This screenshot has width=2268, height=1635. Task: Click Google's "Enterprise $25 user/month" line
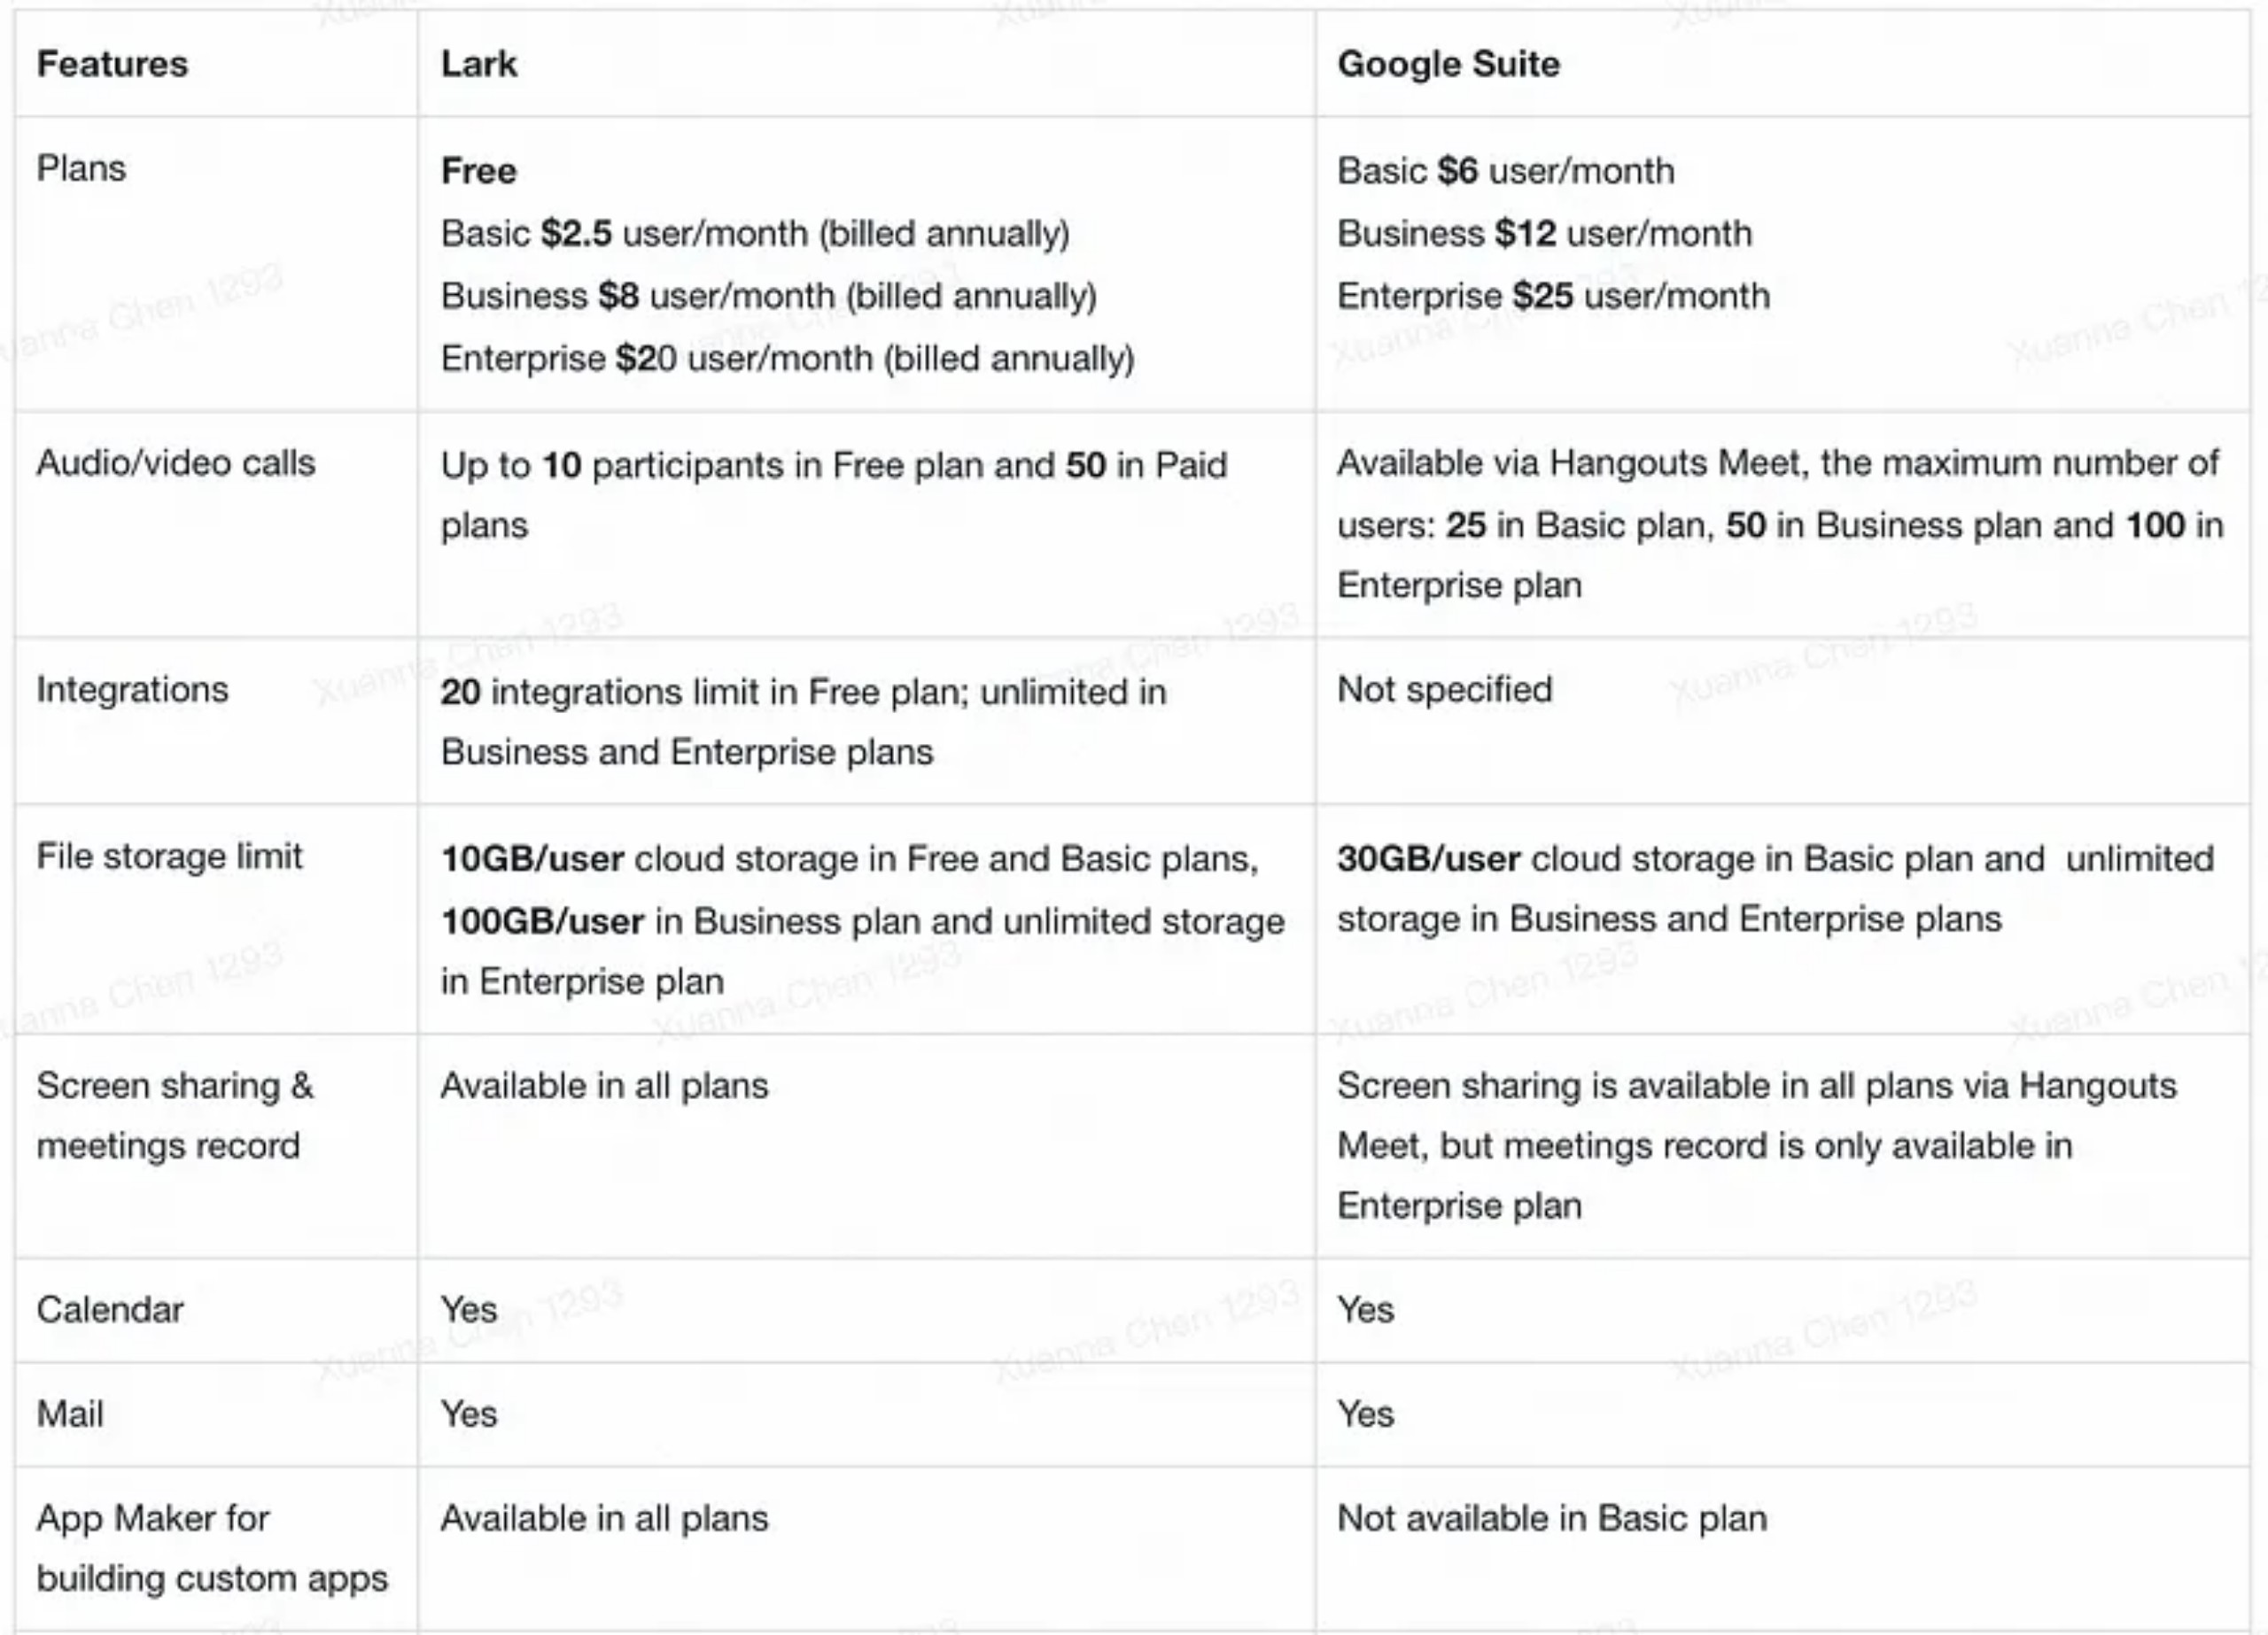pyautogui.click(x=1553, y=296)
